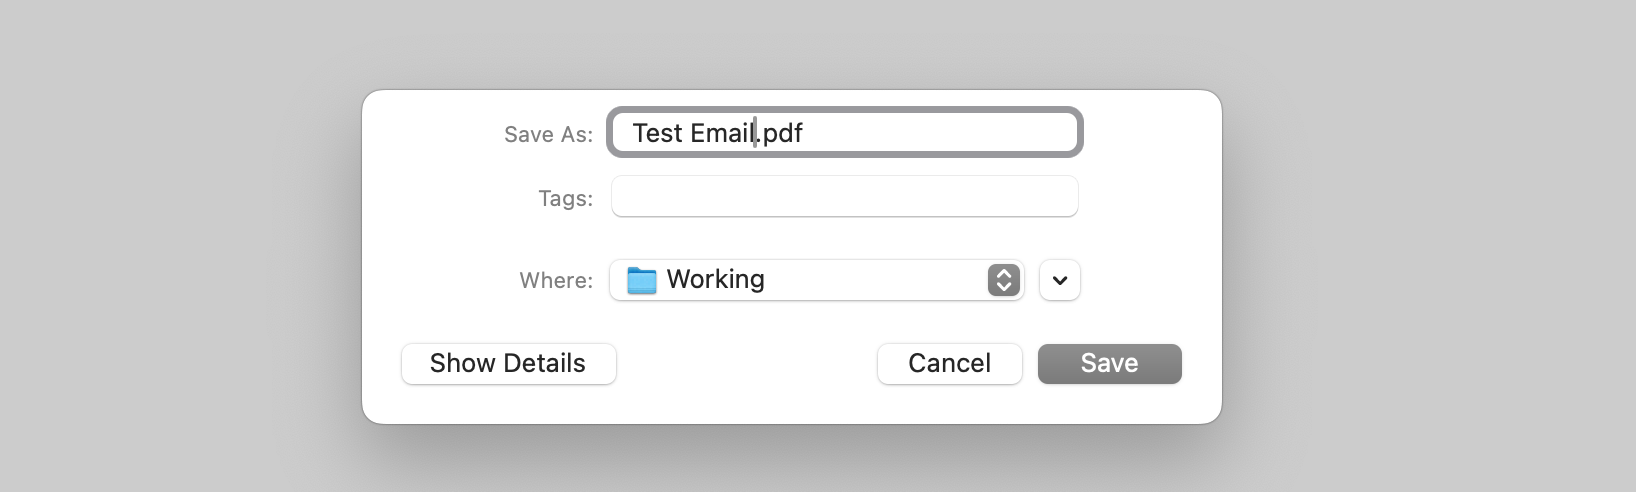Focus the Tags input field
This screenshot has height=492, width=1636.
click(x=845, y=196)
